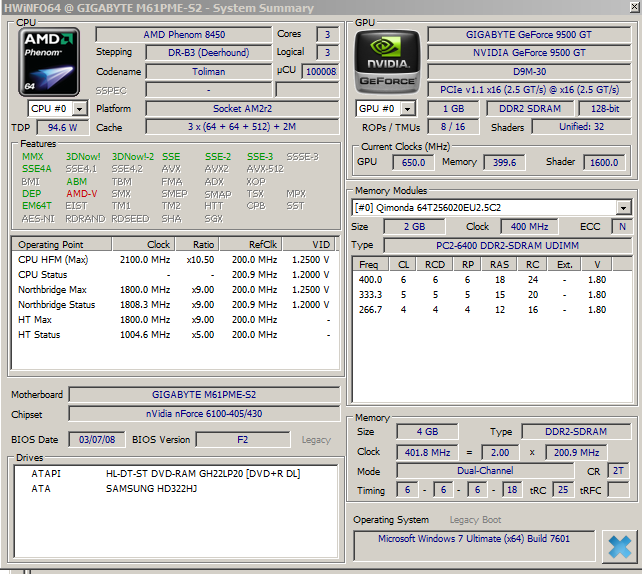Click the 4 GB memory size field

tap(427, 432)
